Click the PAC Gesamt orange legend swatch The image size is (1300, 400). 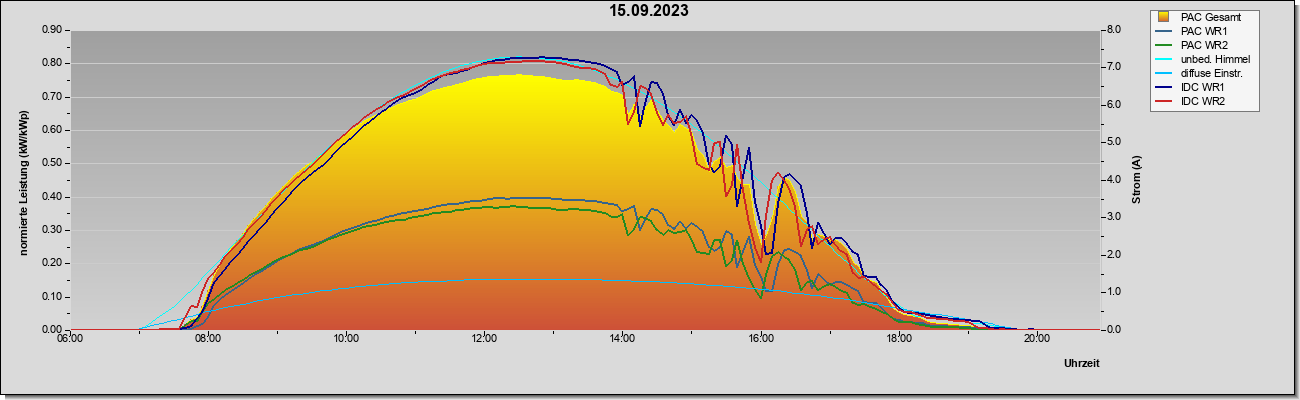coord(1164,17)
